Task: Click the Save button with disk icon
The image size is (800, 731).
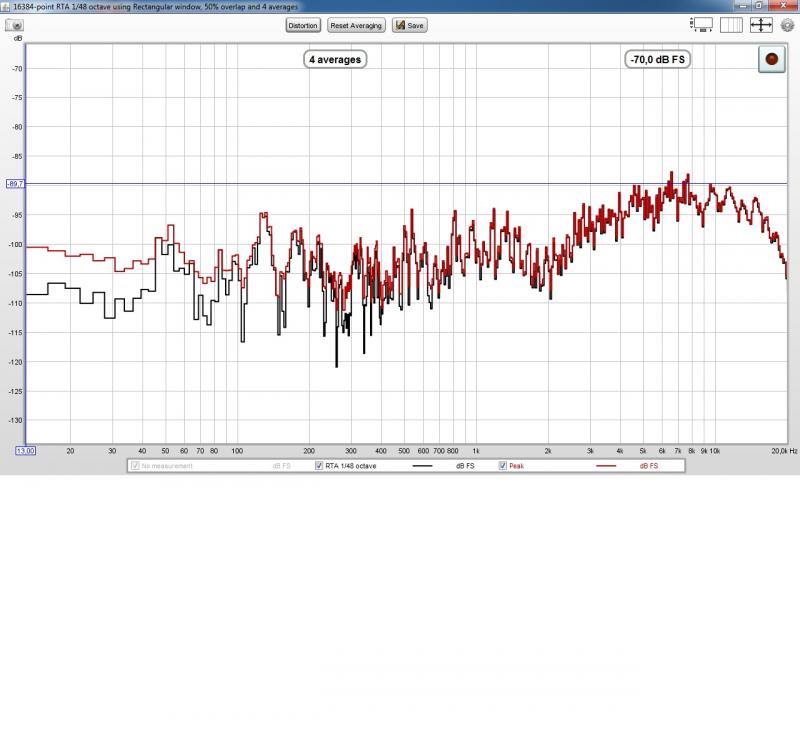Action: coord(410,25)
